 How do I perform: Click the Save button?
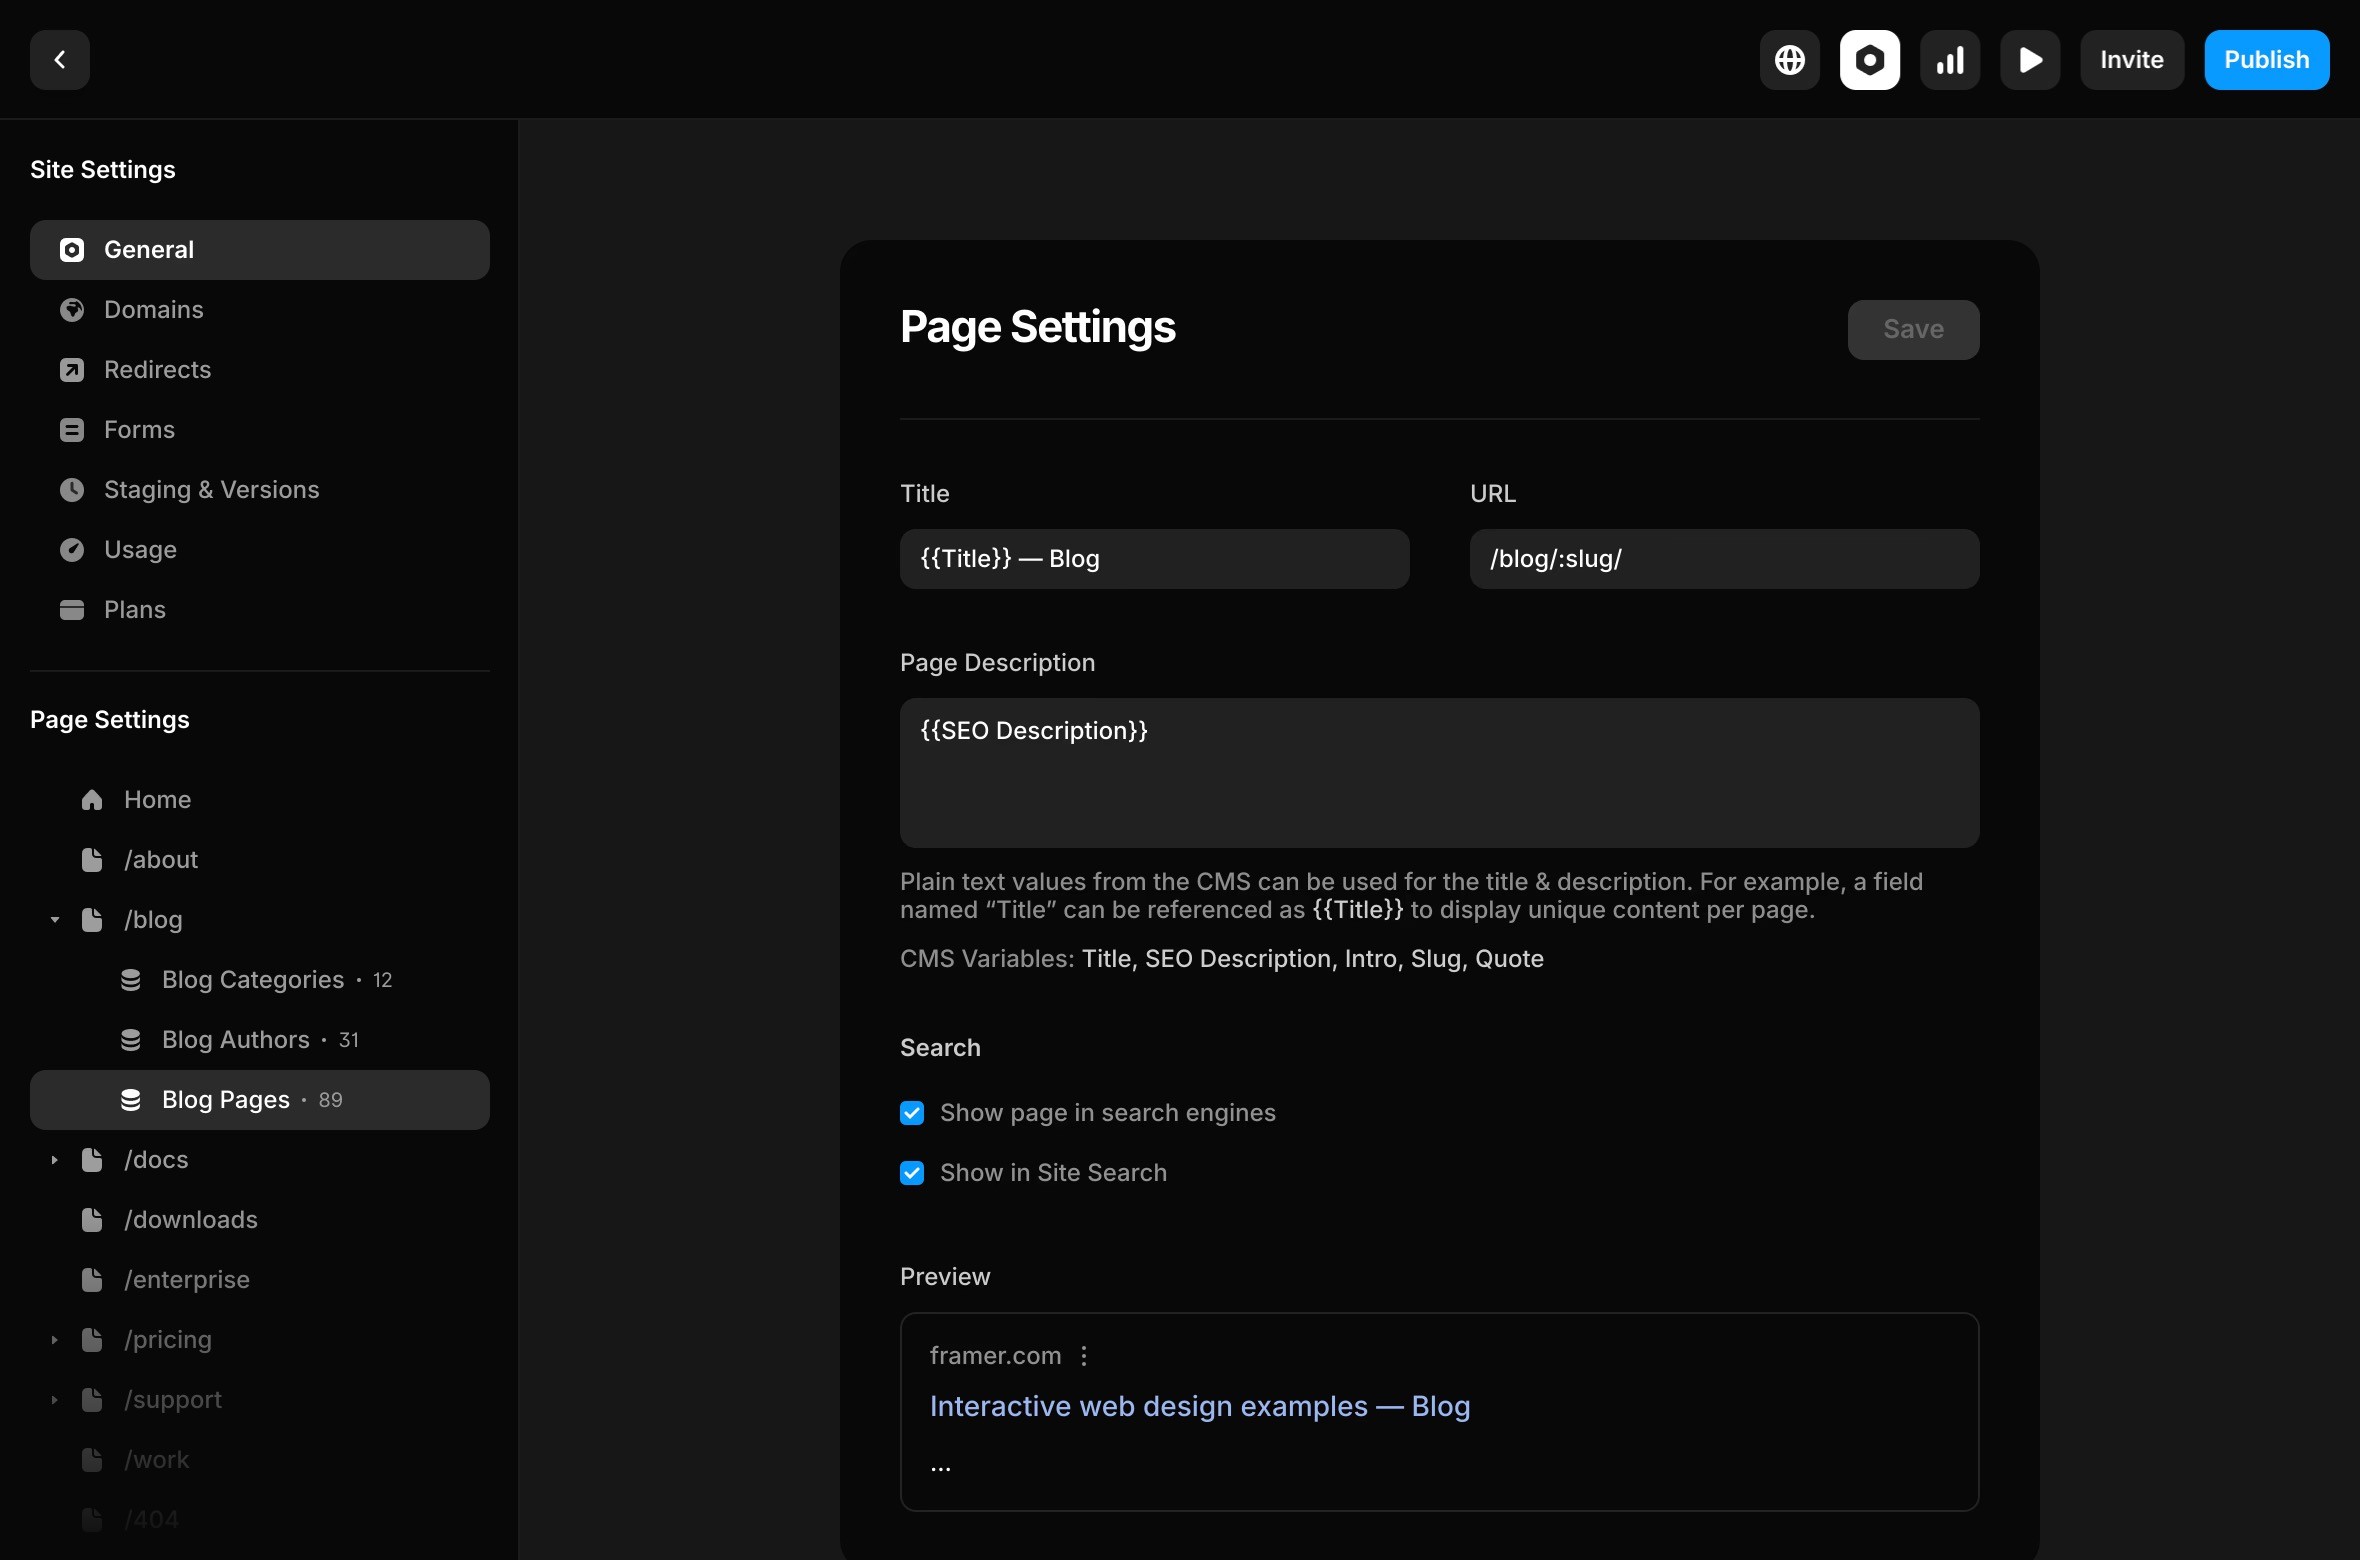click(1912, 330)
